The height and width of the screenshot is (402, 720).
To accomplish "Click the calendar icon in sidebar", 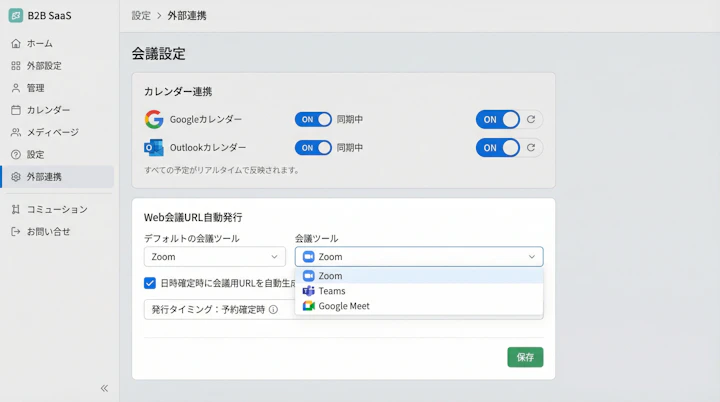I will 16,110.
